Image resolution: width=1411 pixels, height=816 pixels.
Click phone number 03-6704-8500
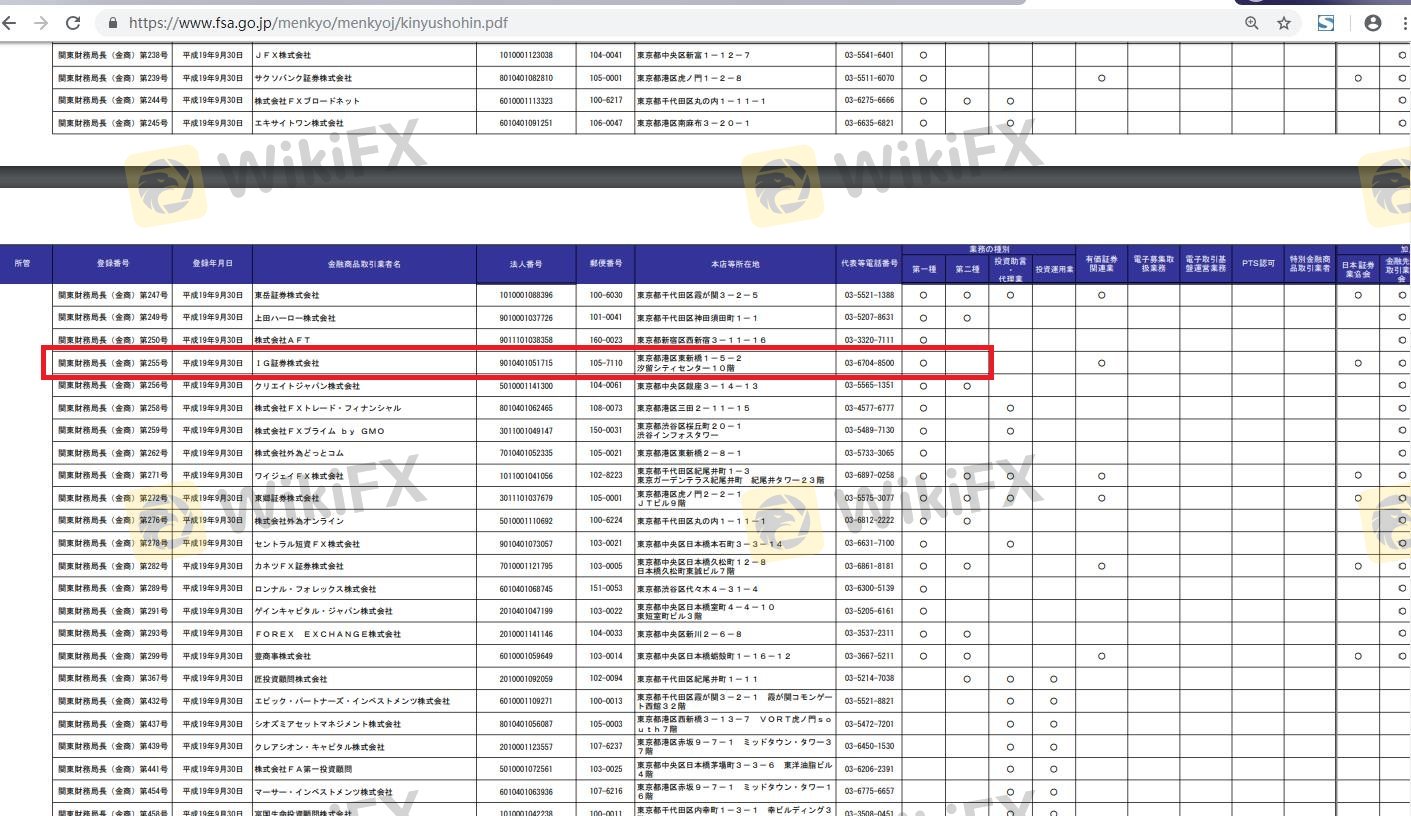pyautogui.click(x=869, y=363)
